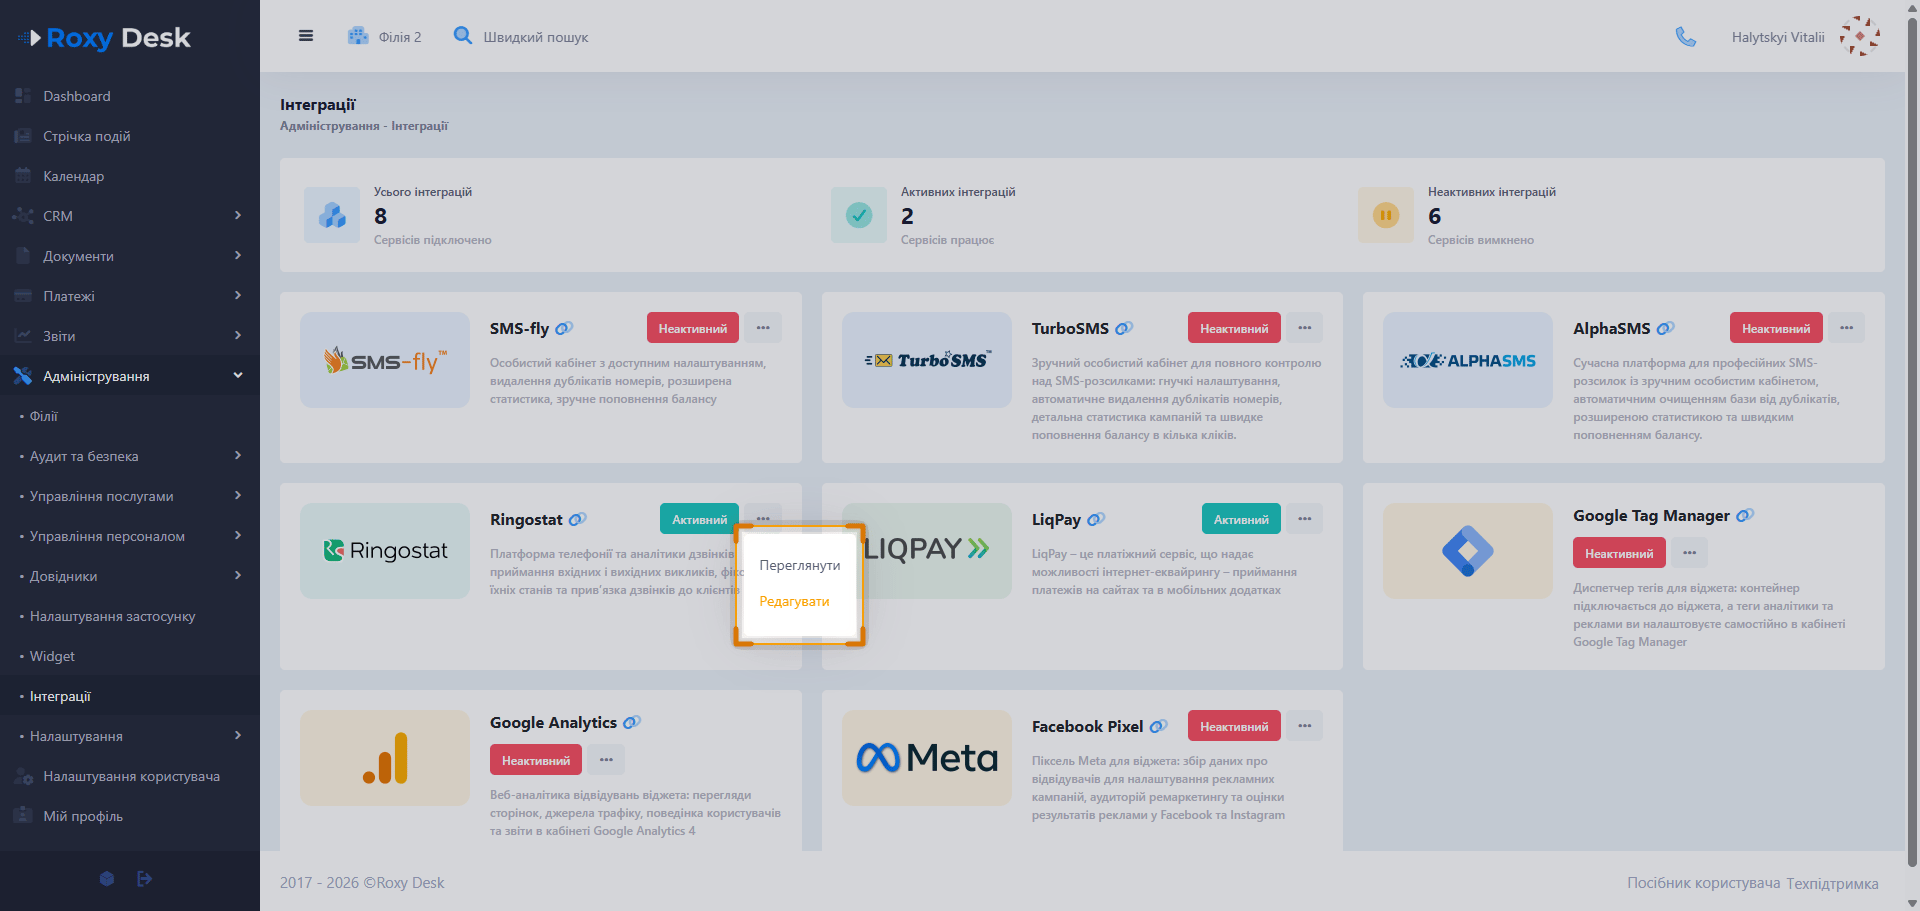The image size is (1920, 911).
Task: Expand Управління персоналом submenu
Action: pyautogui.click(x=130, y=536)
